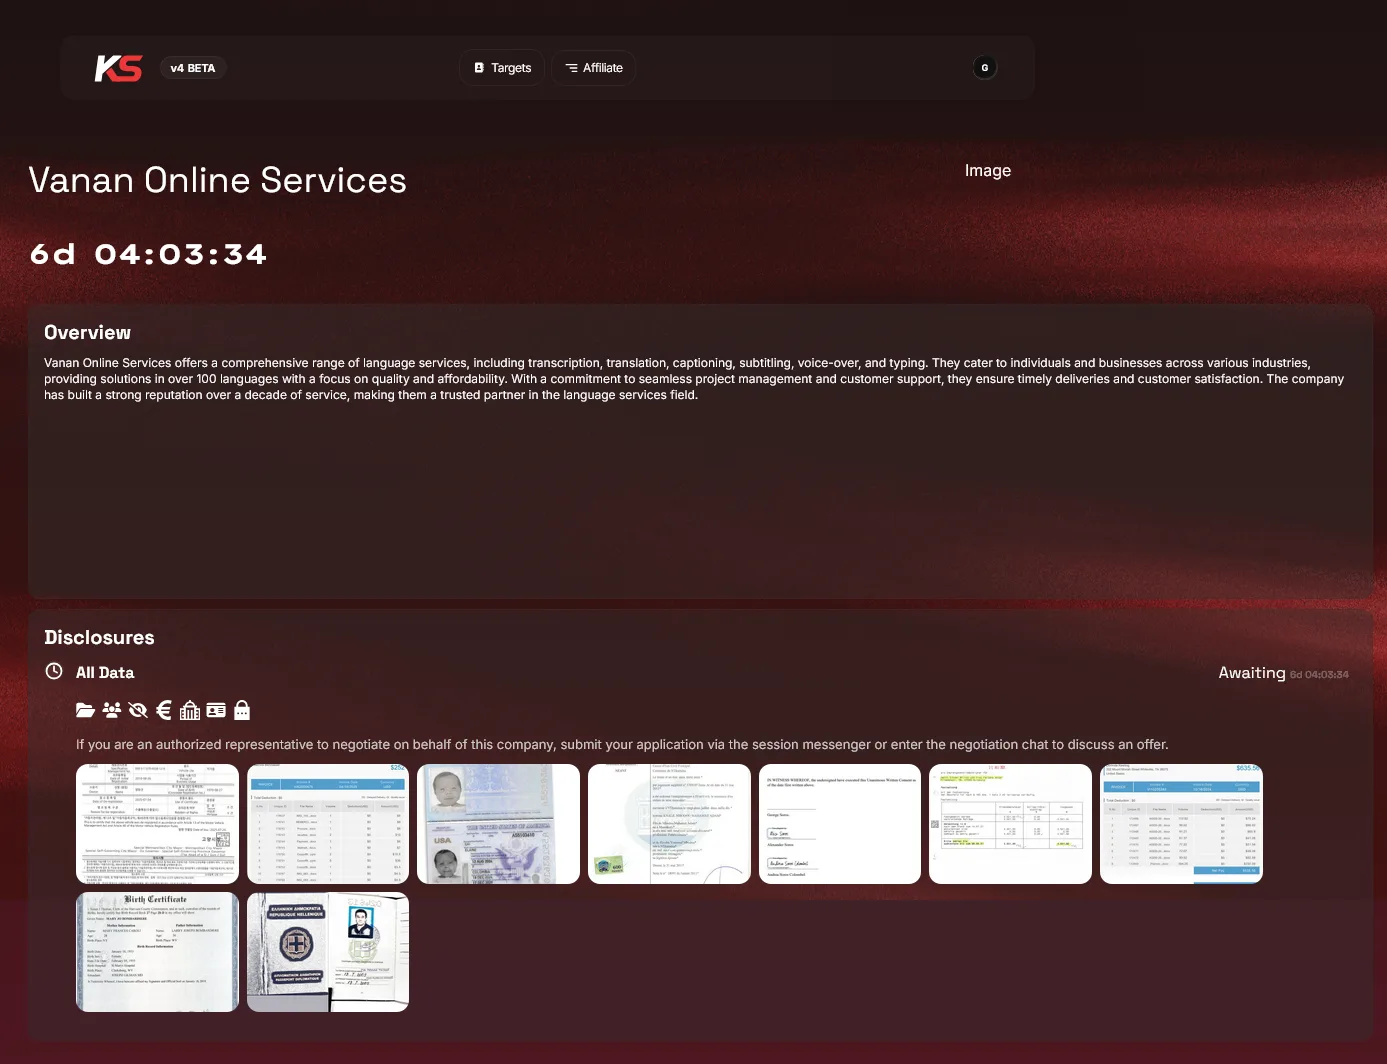Click the countdown timer under the title
The width and height of the screenshot is (1387, 1064).
pos(148,254)
